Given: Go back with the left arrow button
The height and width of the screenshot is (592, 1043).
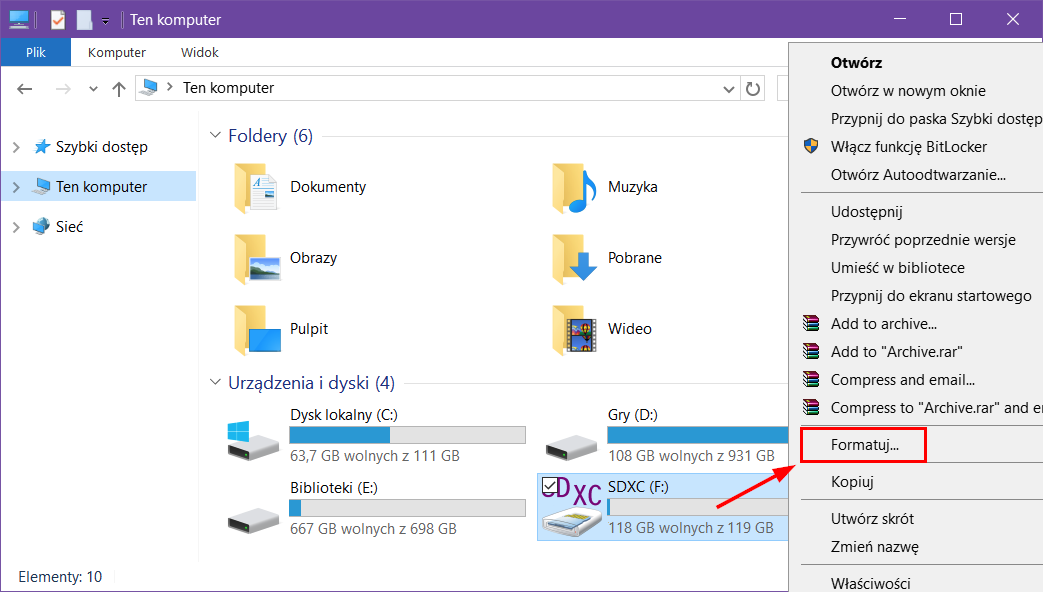Looking at the screenshot, I should 25,88.
